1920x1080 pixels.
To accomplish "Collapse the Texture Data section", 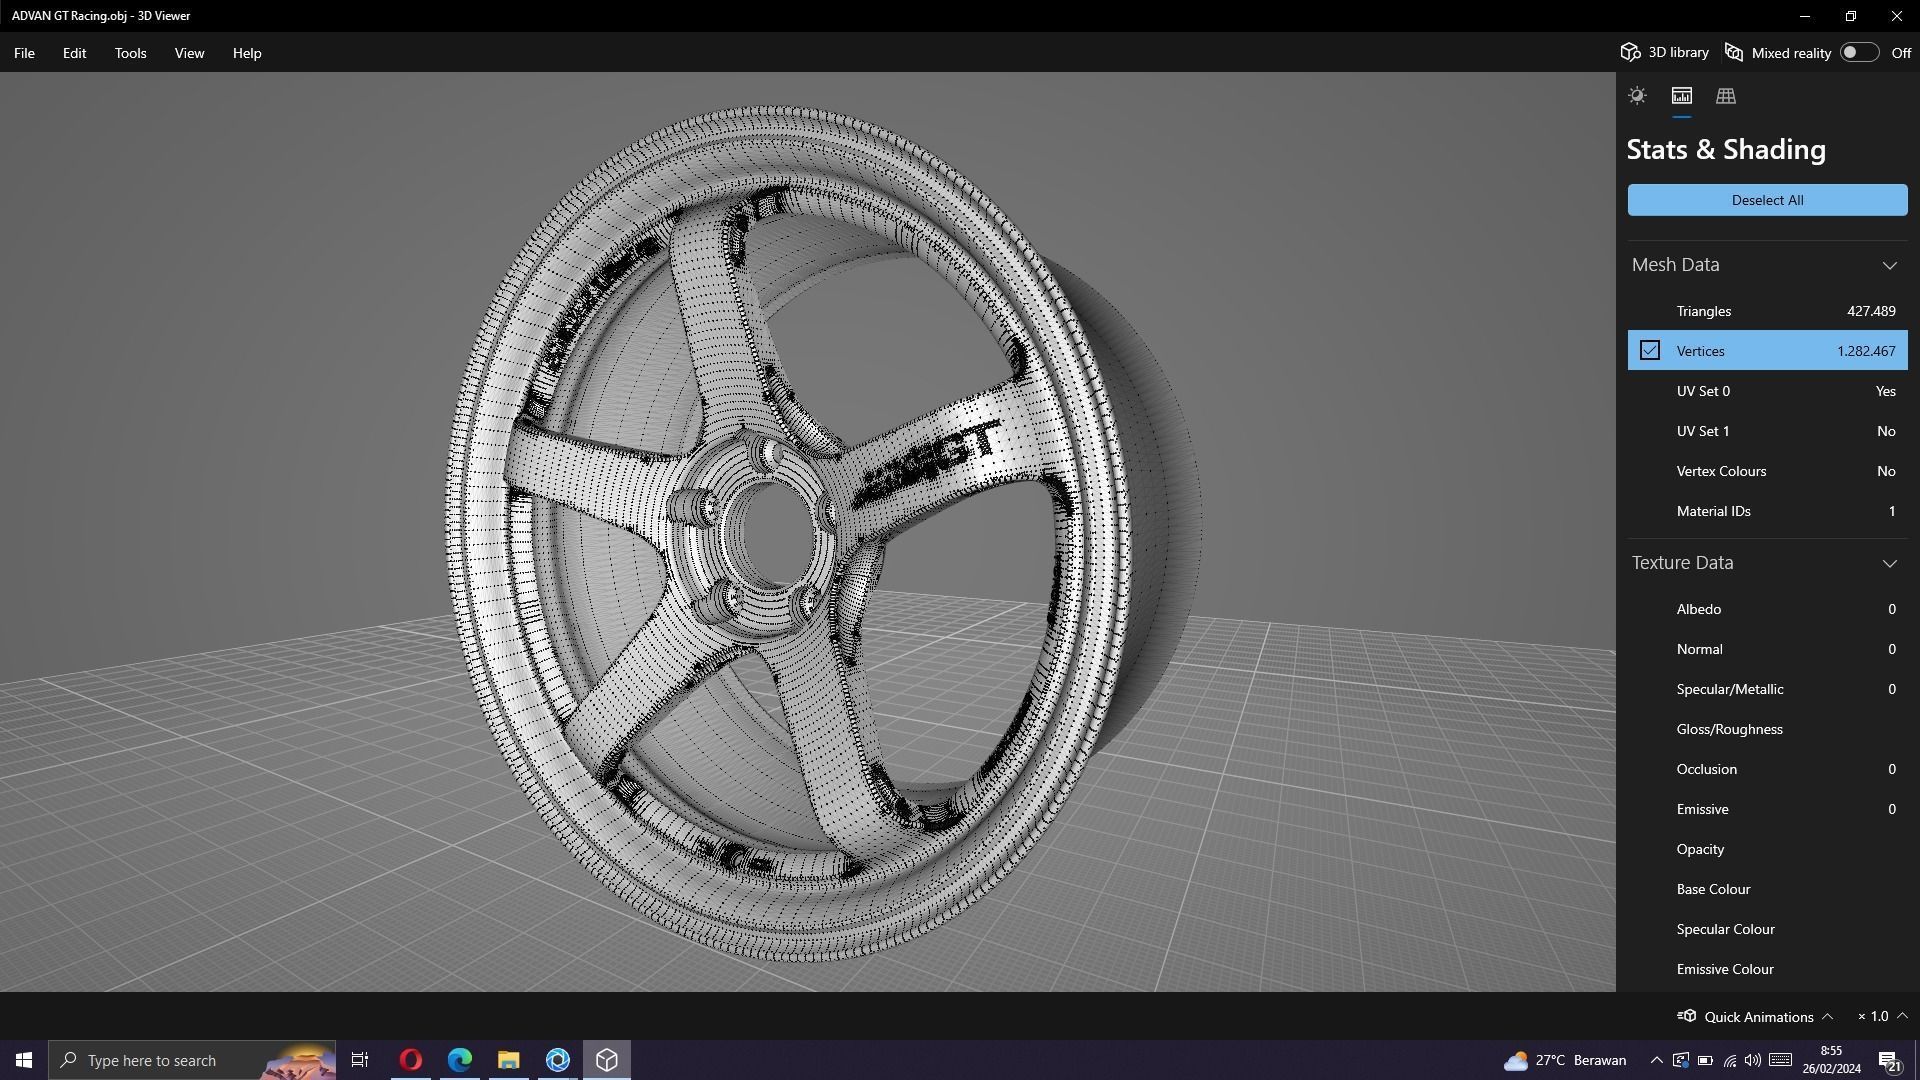I will click(1889, 563).
